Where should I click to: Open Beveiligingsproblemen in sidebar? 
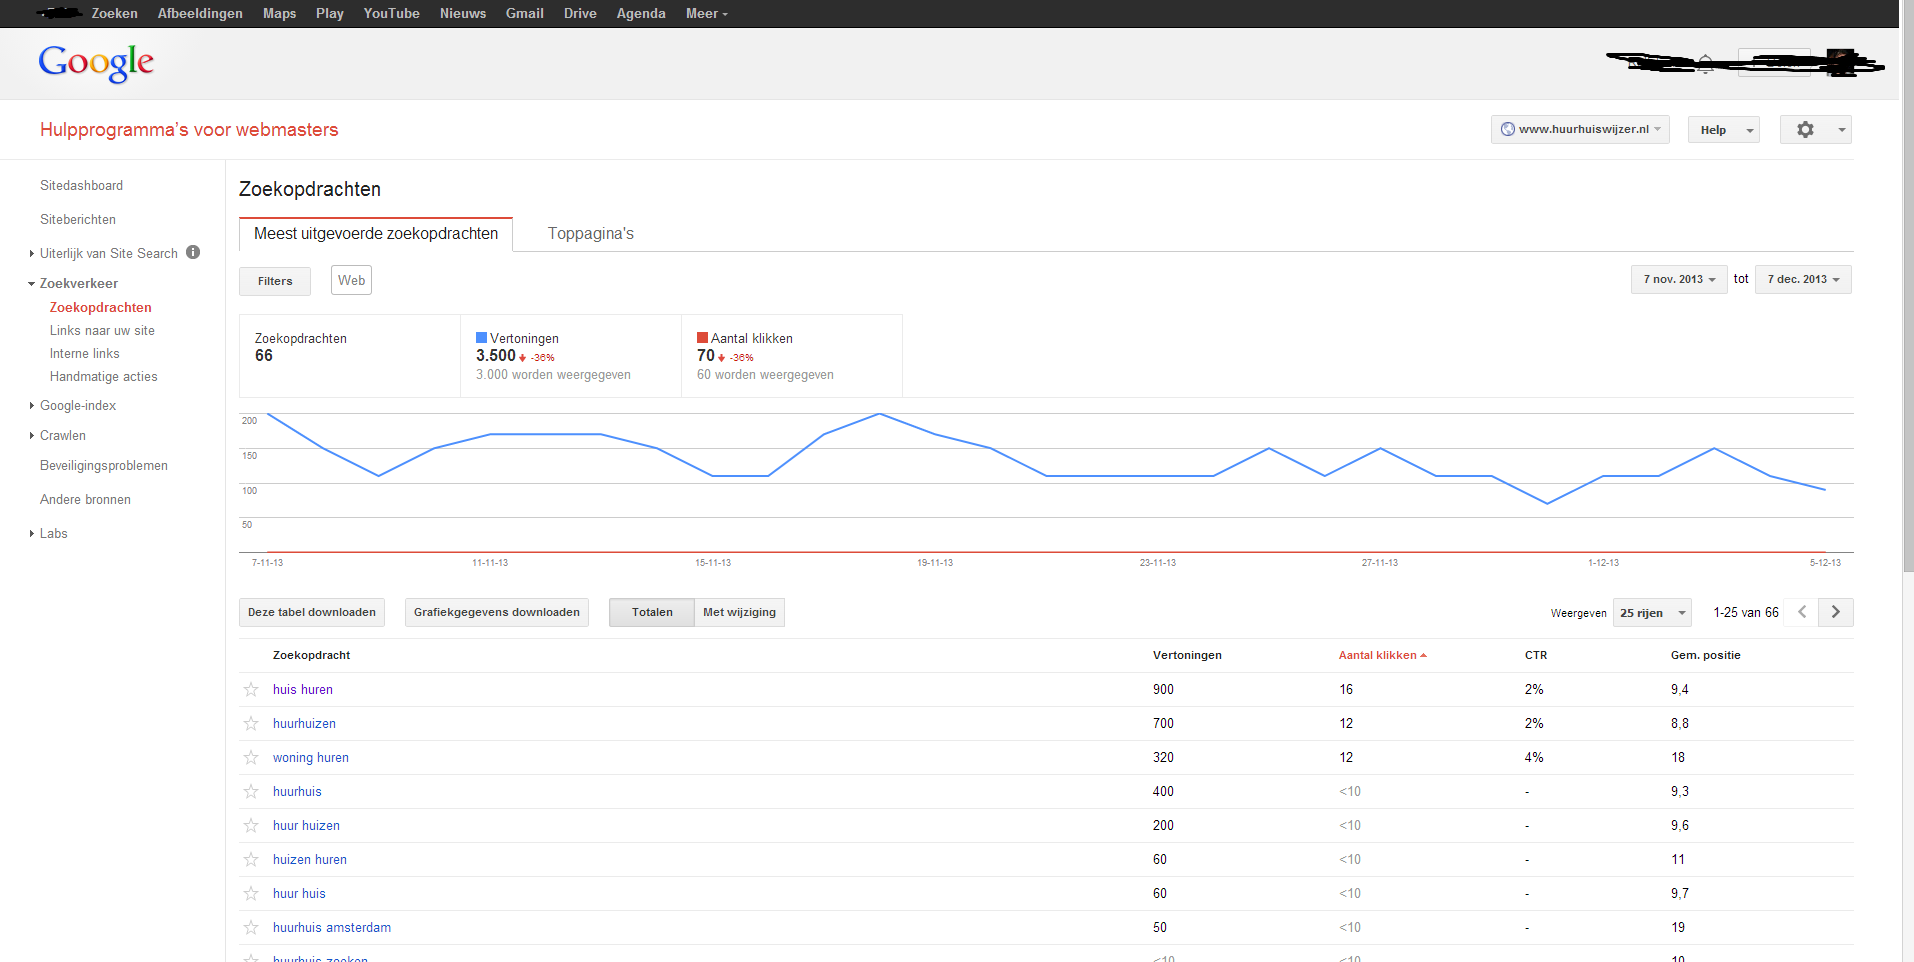point(104,466)
